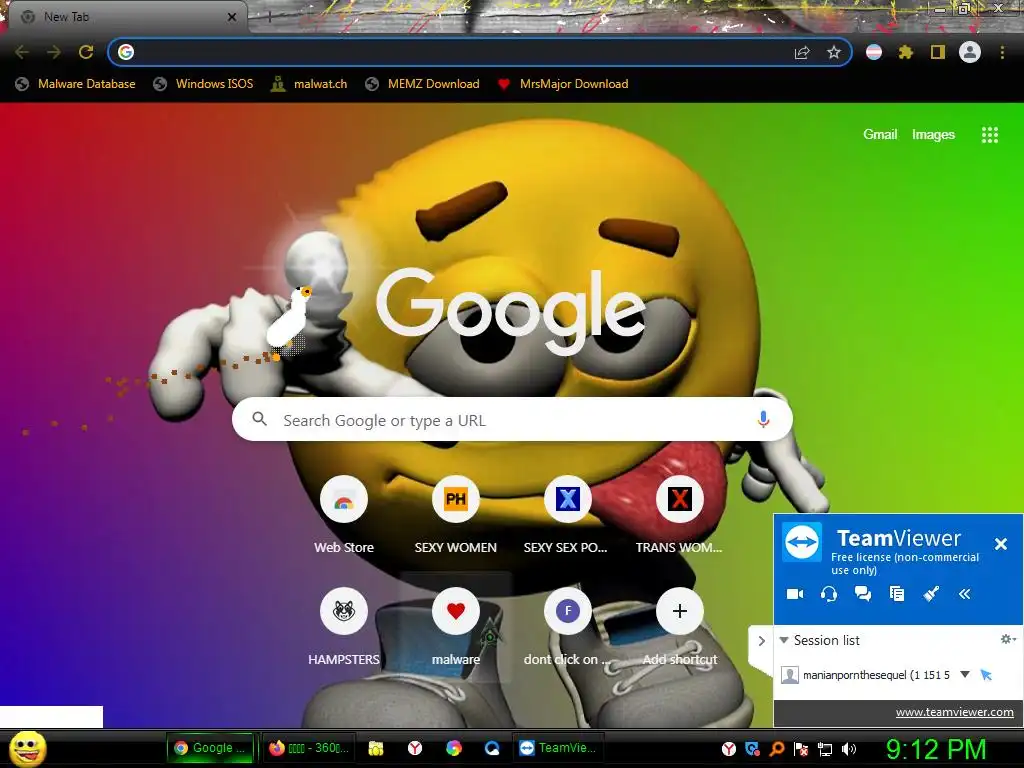
Task: Open the smiley Start button
Action: (x=27, y=748)
